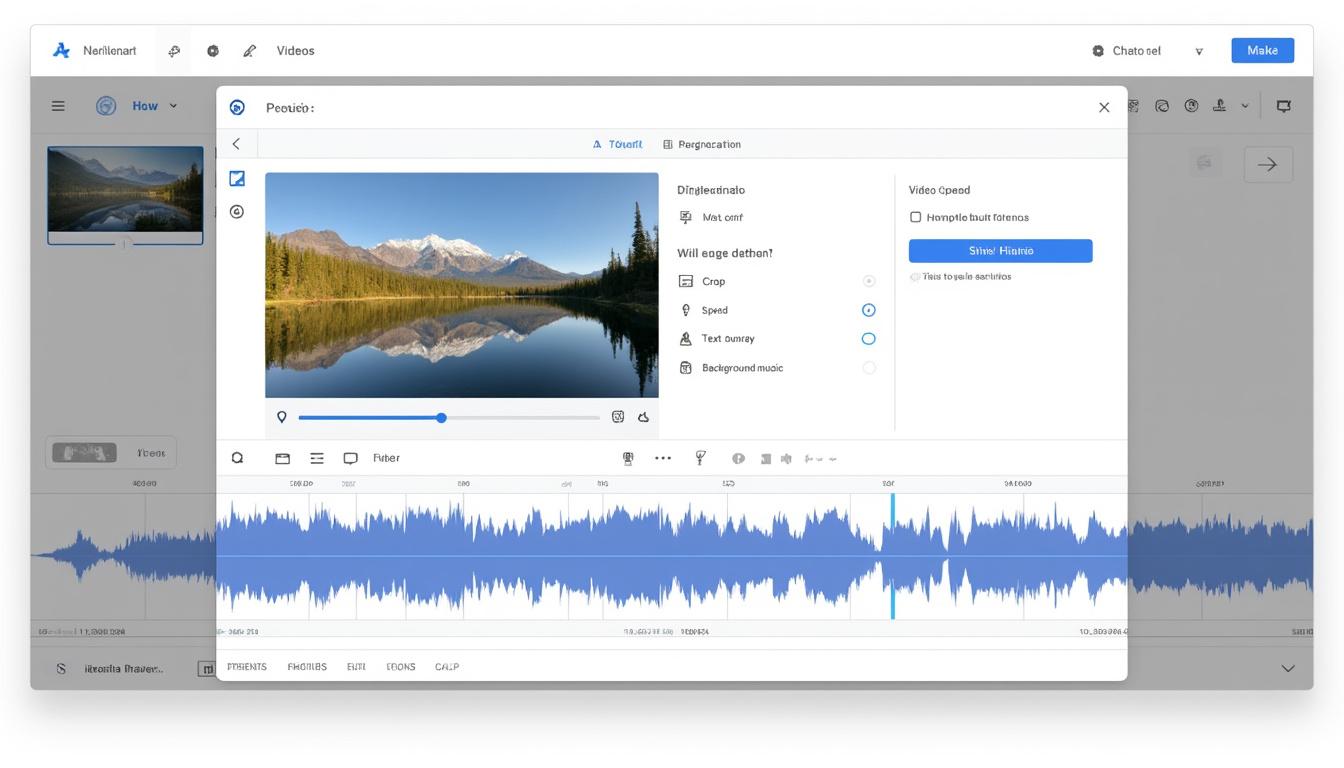
Task: Expand the chevron next to the upload icon
Action: coord(1245,105)
